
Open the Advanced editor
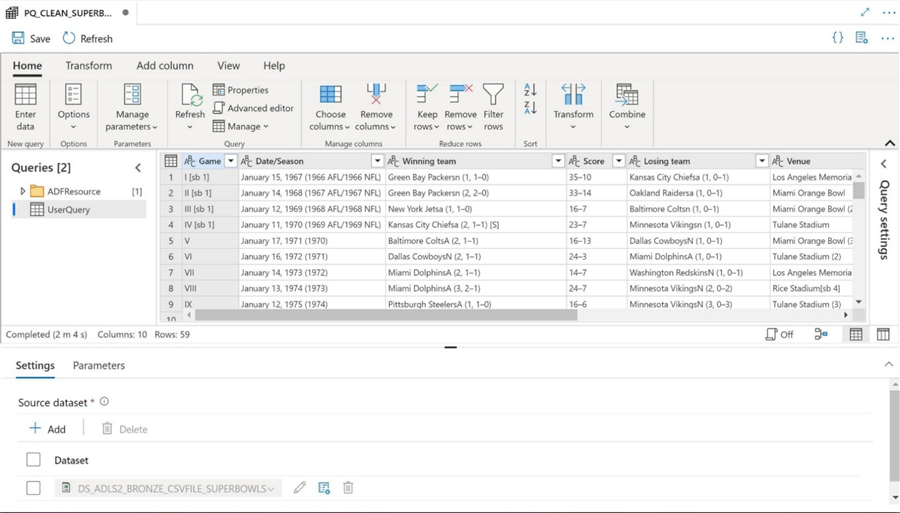[253, 108]
